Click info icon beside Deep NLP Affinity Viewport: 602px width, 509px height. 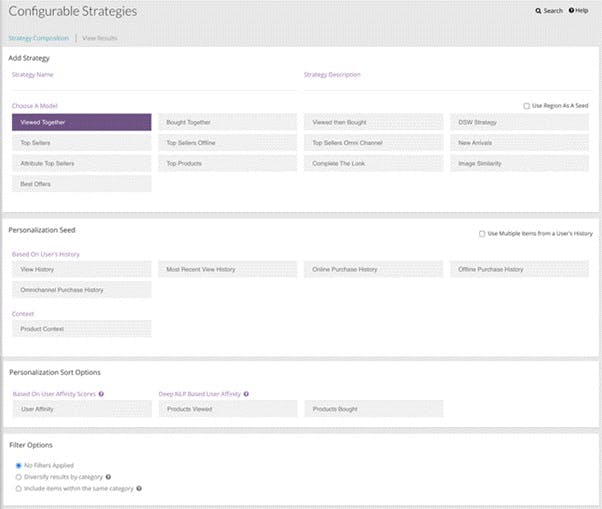pos(246,394)
